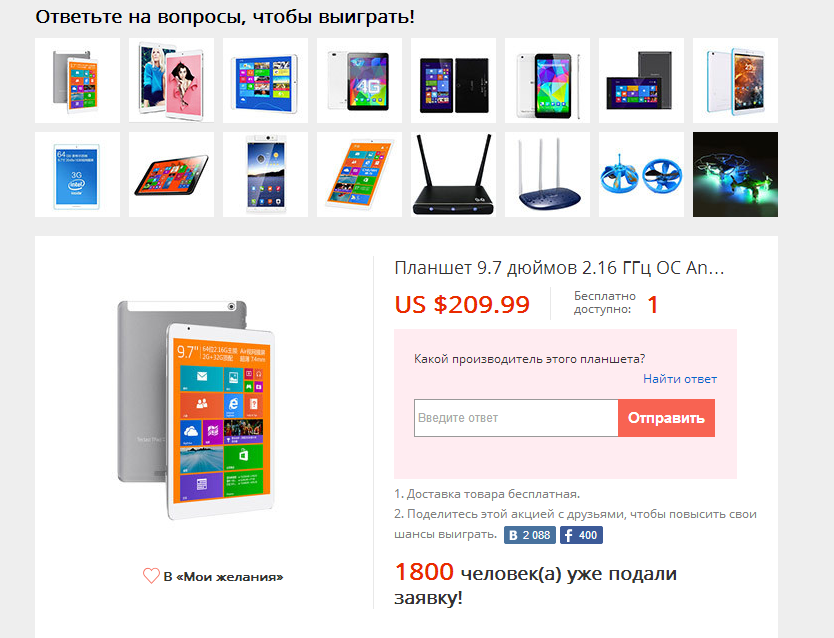Select the light-blue edged tablet thumbnail
The width and height of the screenshot is (834, 638).
[735, 80]
